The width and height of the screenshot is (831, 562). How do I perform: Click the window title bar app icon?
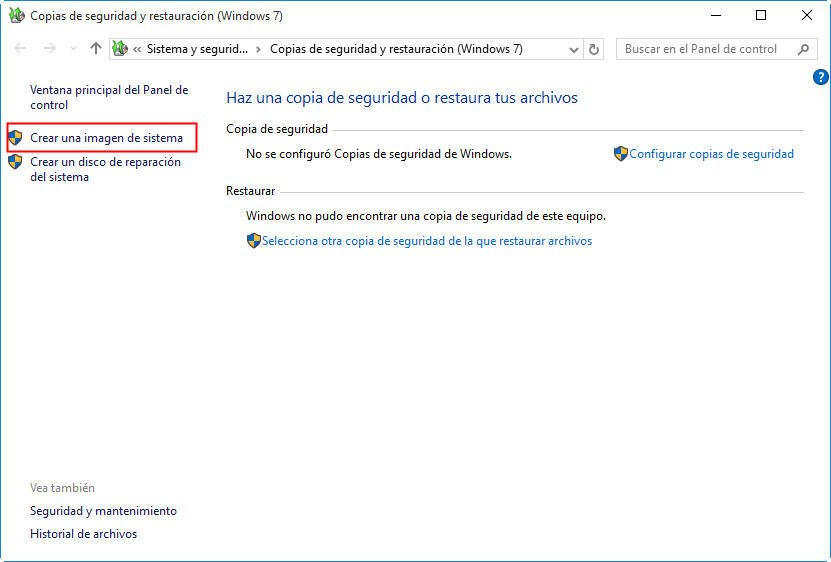coord(16,15)
